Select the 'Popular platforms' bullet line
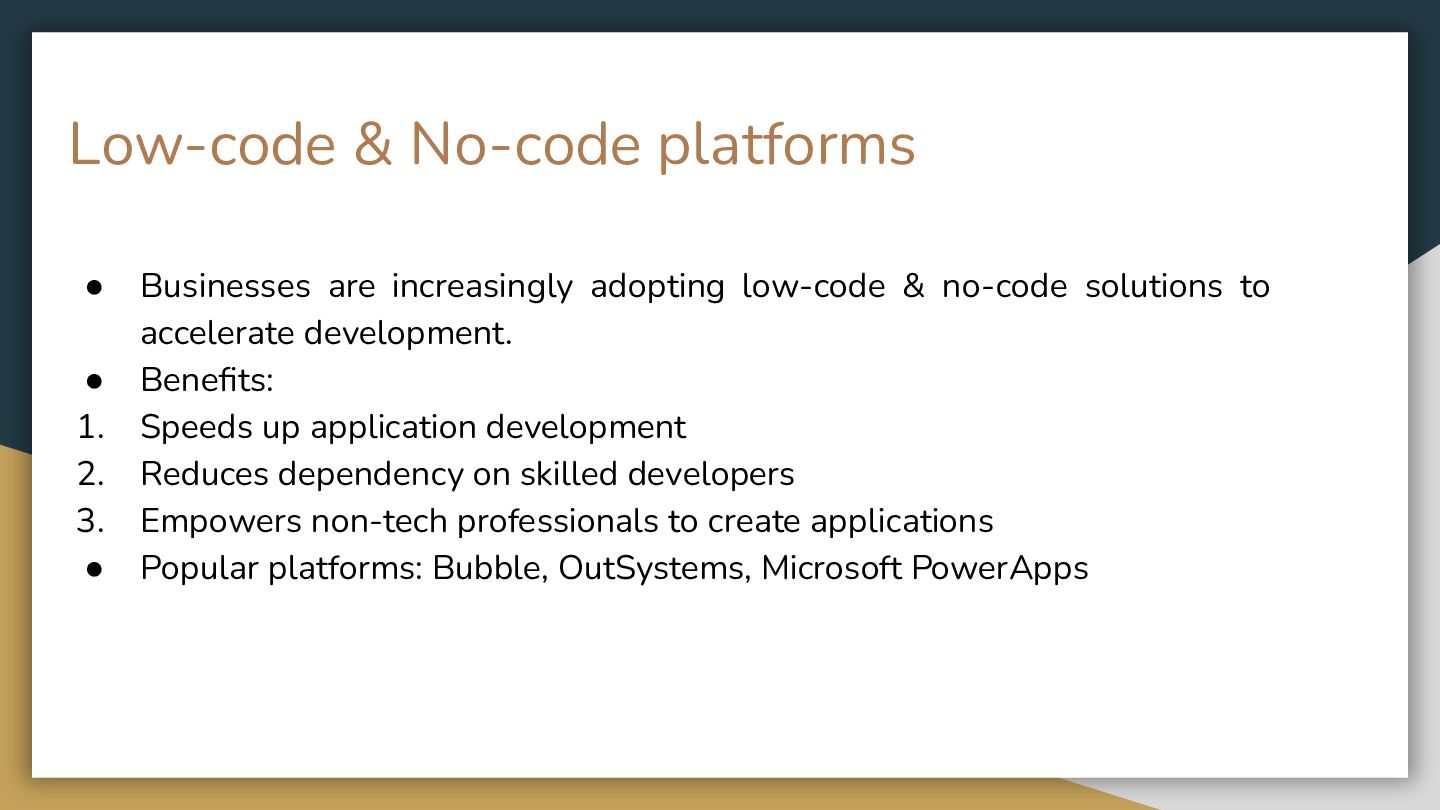Image resolution: width=1440 pixels, height=810 pixels. 614,568
